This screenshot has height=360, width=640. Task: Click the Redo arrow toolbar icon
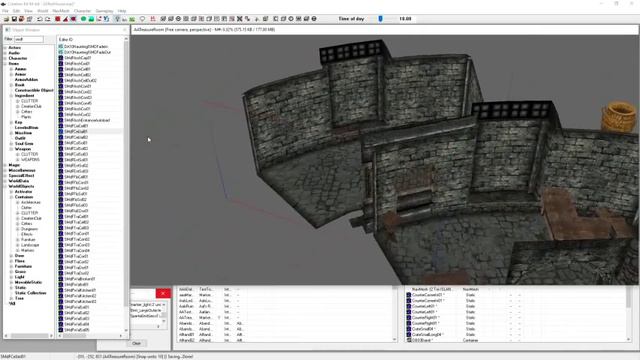pos(48,19)
